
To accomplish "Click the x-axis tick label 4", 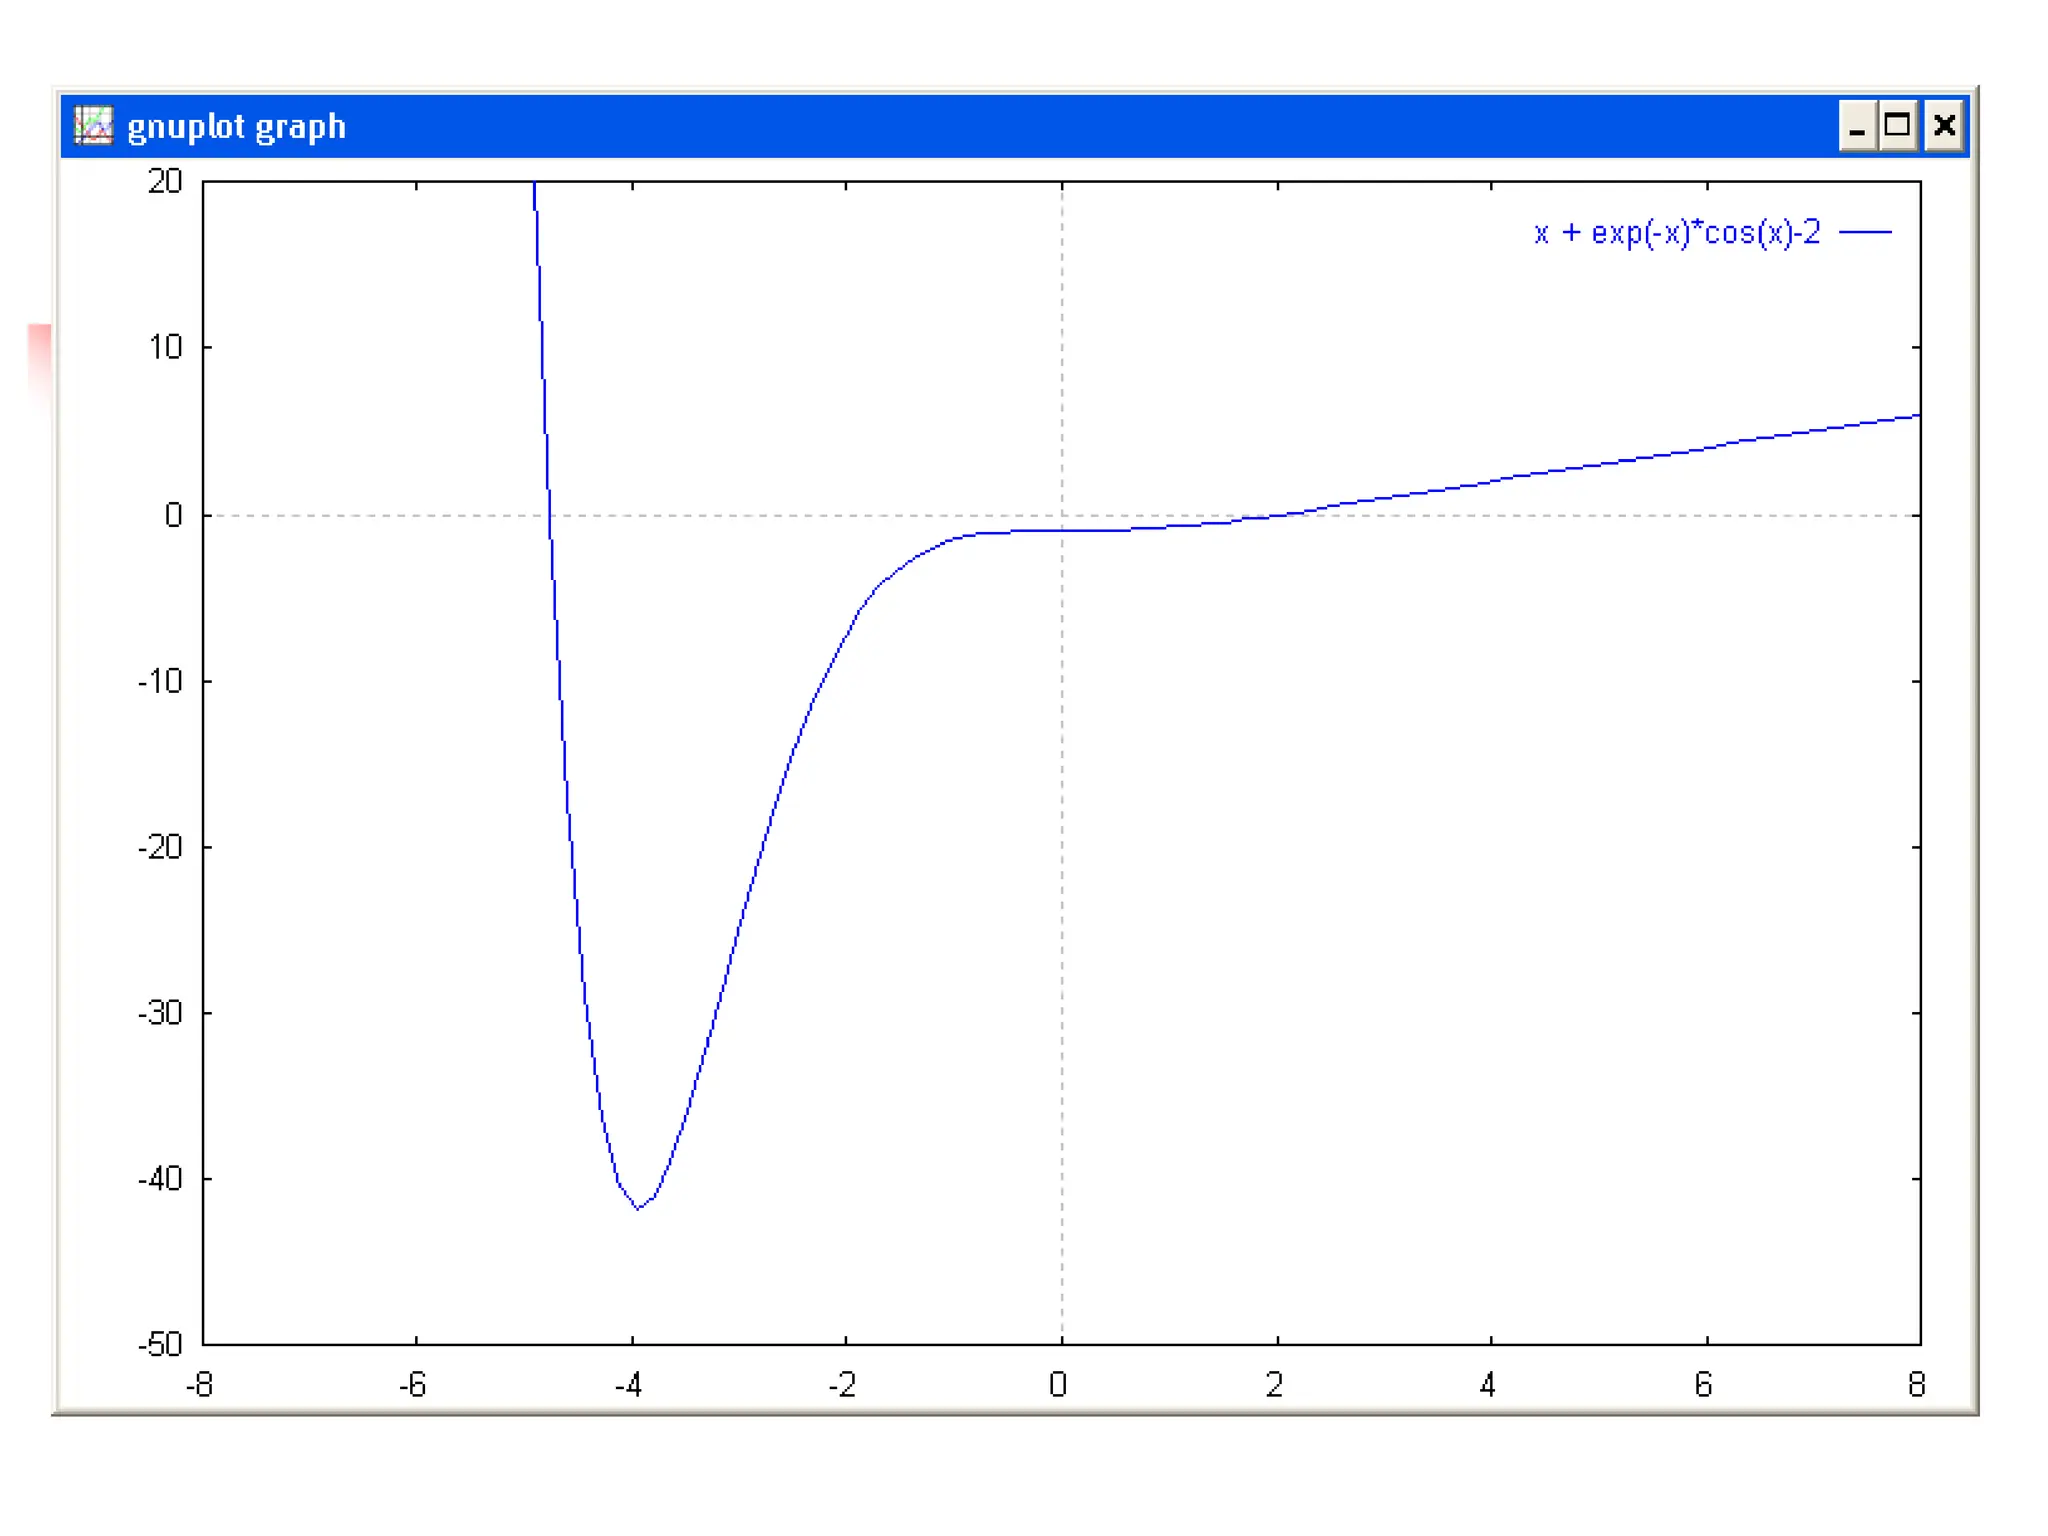I will (x=1488, y=1385).
